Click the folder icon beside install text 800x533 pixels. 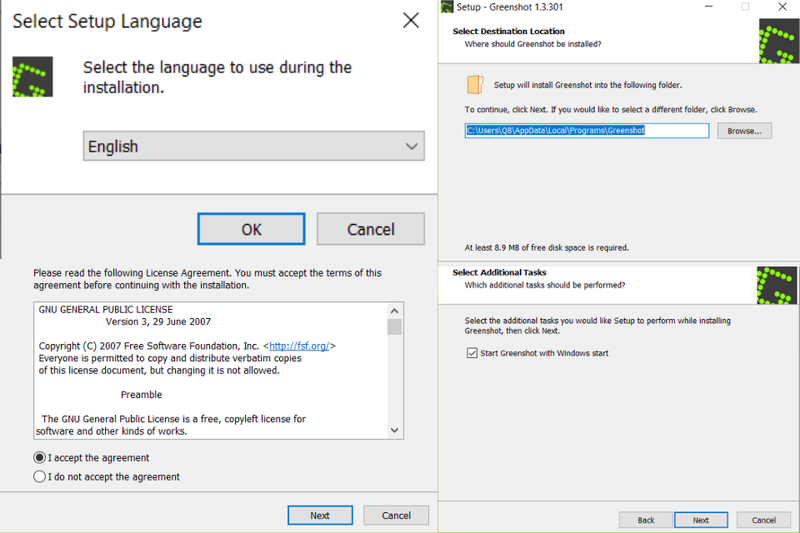tap(474, 85)
